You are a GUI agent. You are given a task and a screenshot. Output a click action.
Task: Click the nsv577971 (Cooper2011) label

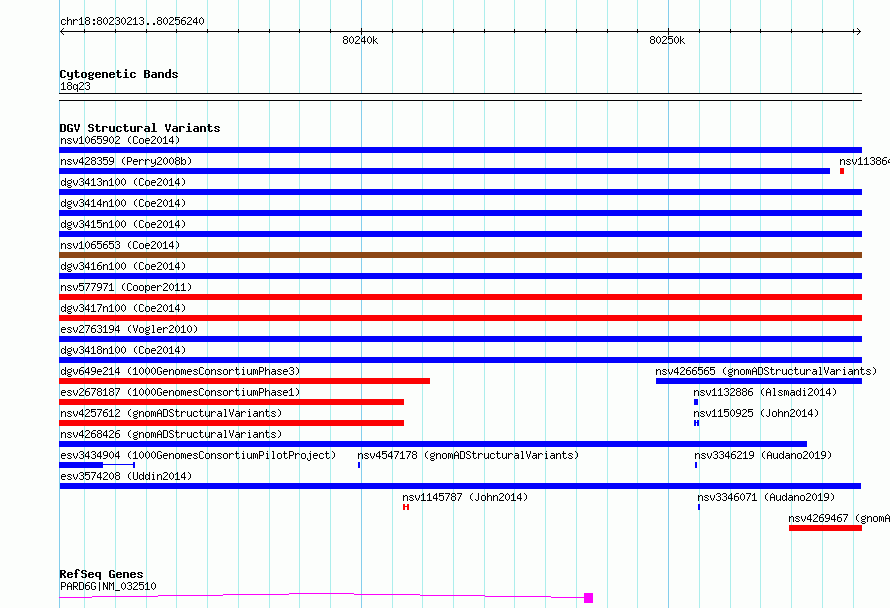(126, 287)
